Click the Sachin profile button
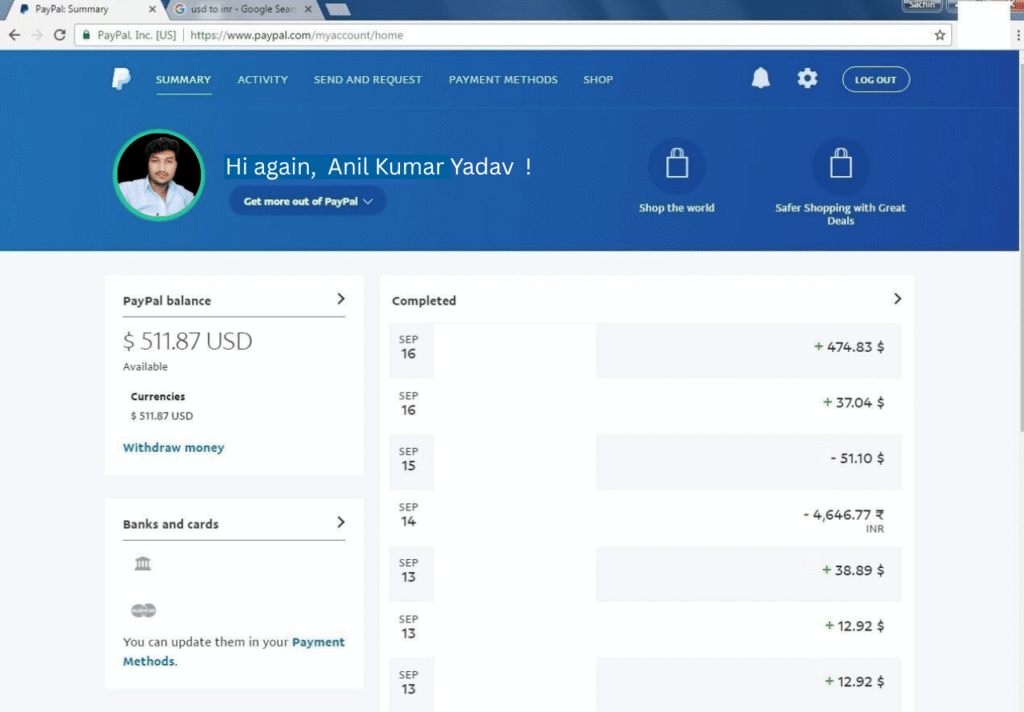The width and height of the screenshot is (1024, 712). click(x=921, y=5)
